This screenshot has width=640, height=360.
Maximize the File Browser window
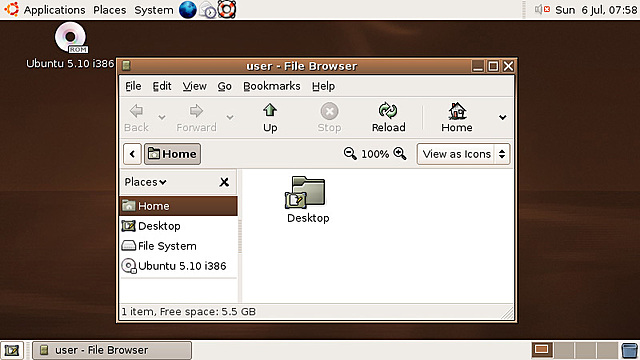(493, 66)
